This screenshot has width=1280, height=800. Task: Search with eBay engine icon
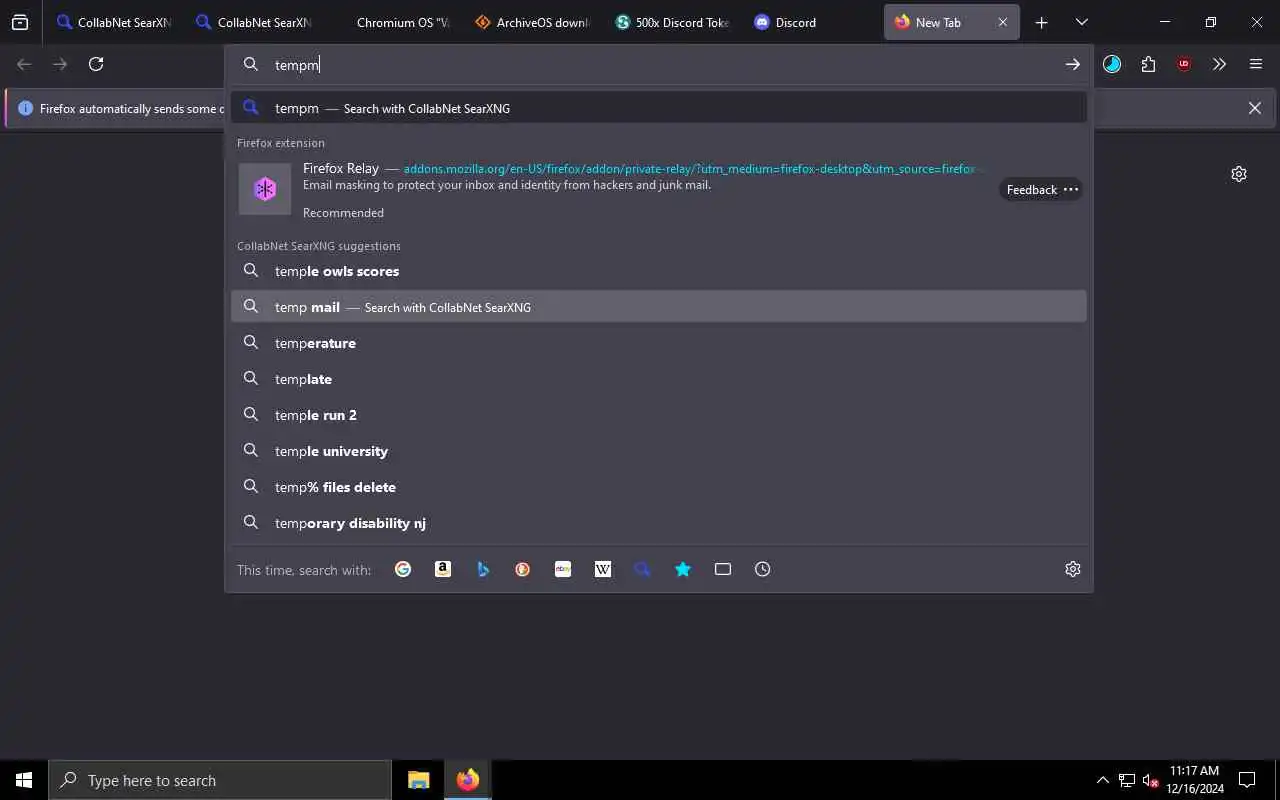563,569
